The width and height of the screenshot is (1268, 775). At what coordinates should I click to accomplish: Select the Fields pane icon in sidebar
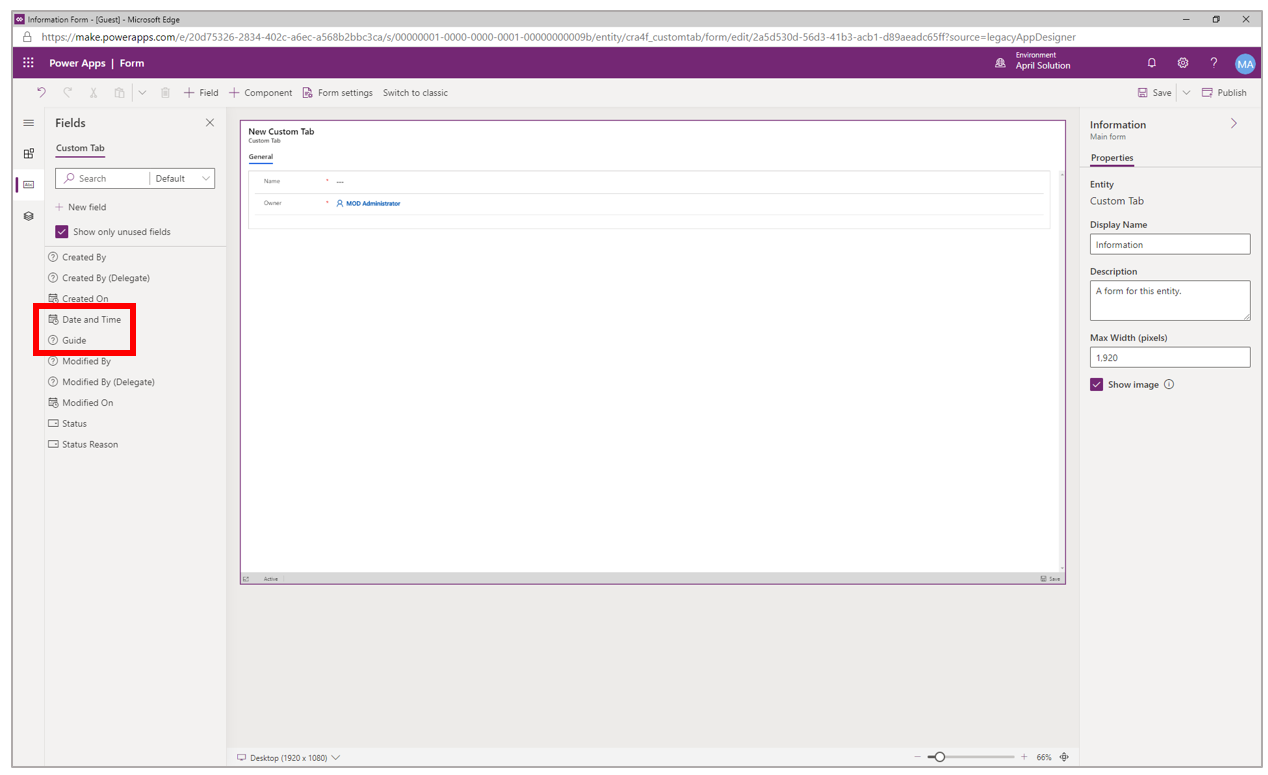pyautogui.click(x=28, y=184)
